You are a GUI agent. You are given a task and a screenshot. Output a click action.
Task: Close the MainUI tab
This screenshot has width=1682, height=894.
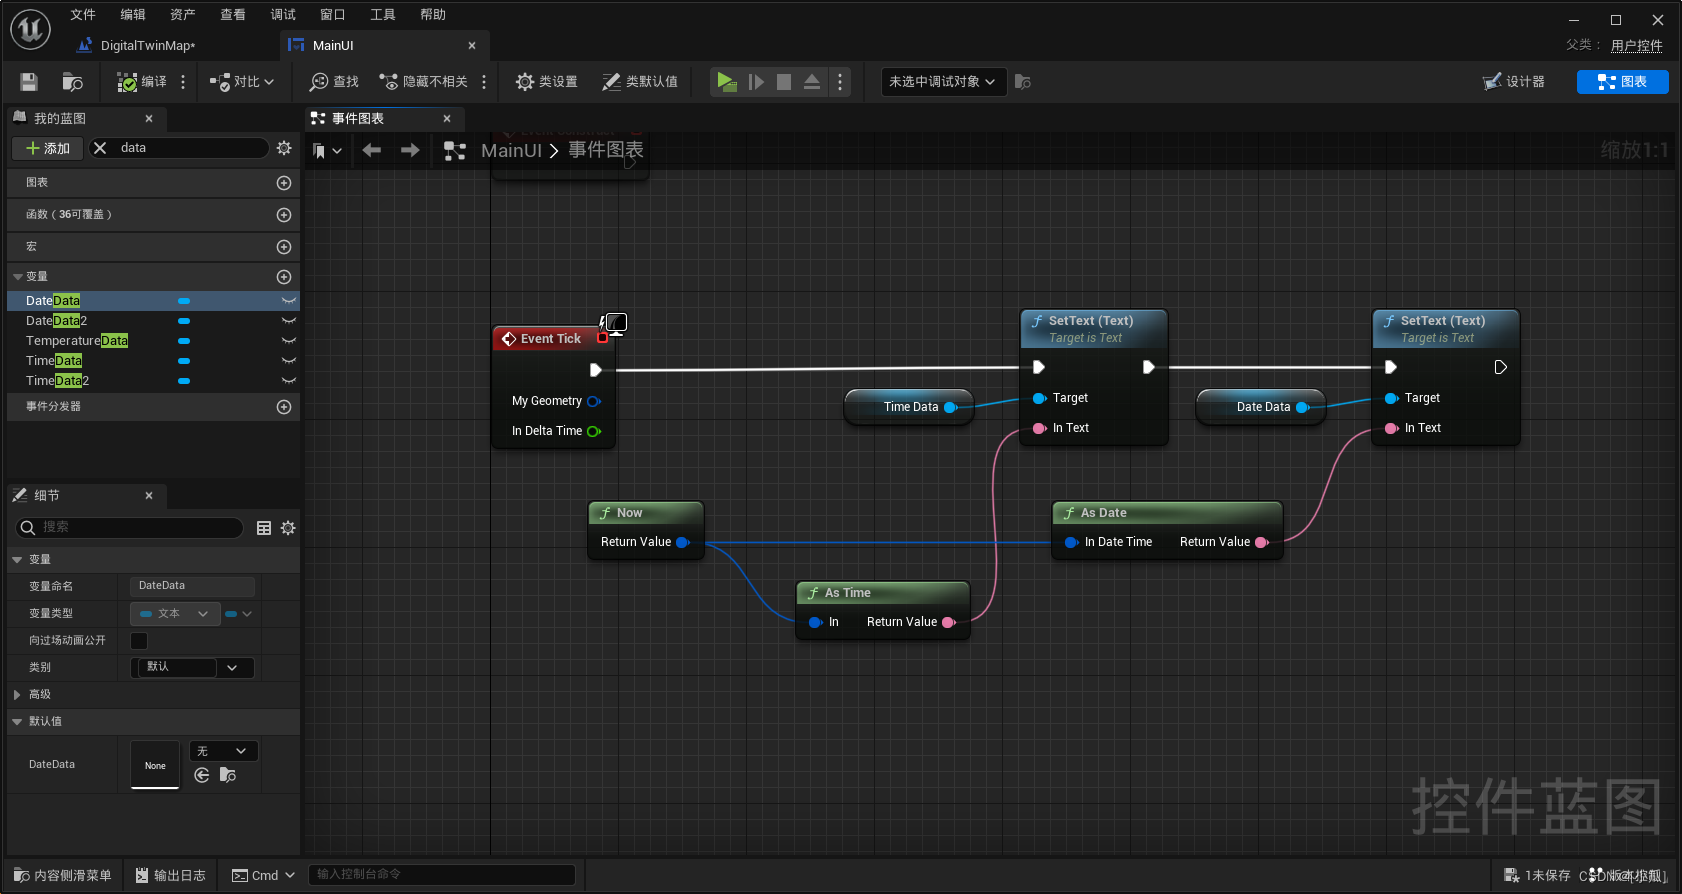[x=472, y=46]
